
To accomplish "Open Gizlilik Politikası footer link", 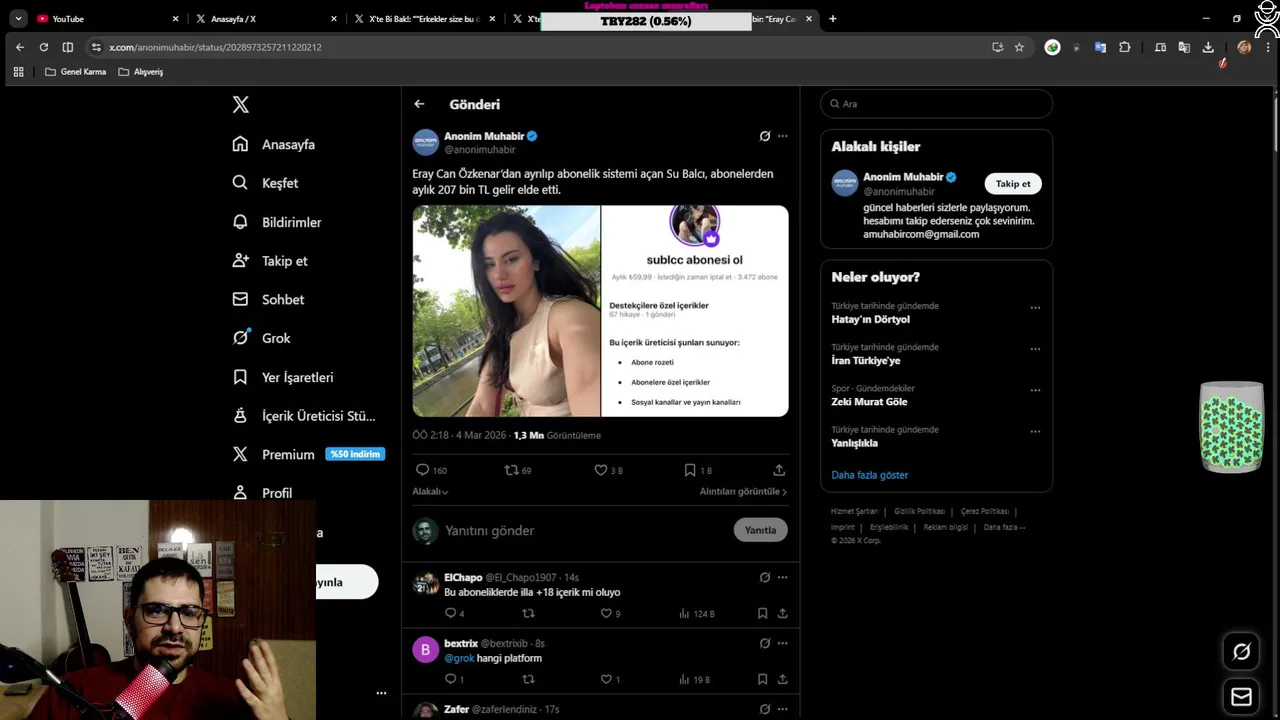I will pyautogui.click(x=920, y=511).
